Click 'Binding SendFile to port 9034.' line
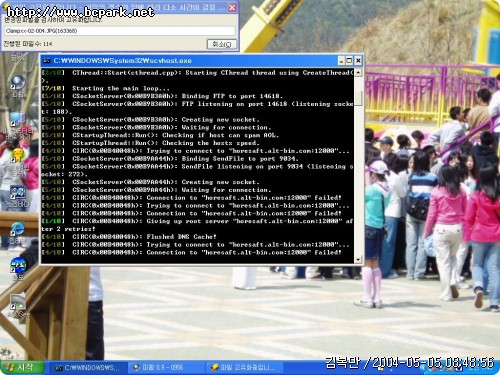500x375 pixels. (x=170, y=159)
